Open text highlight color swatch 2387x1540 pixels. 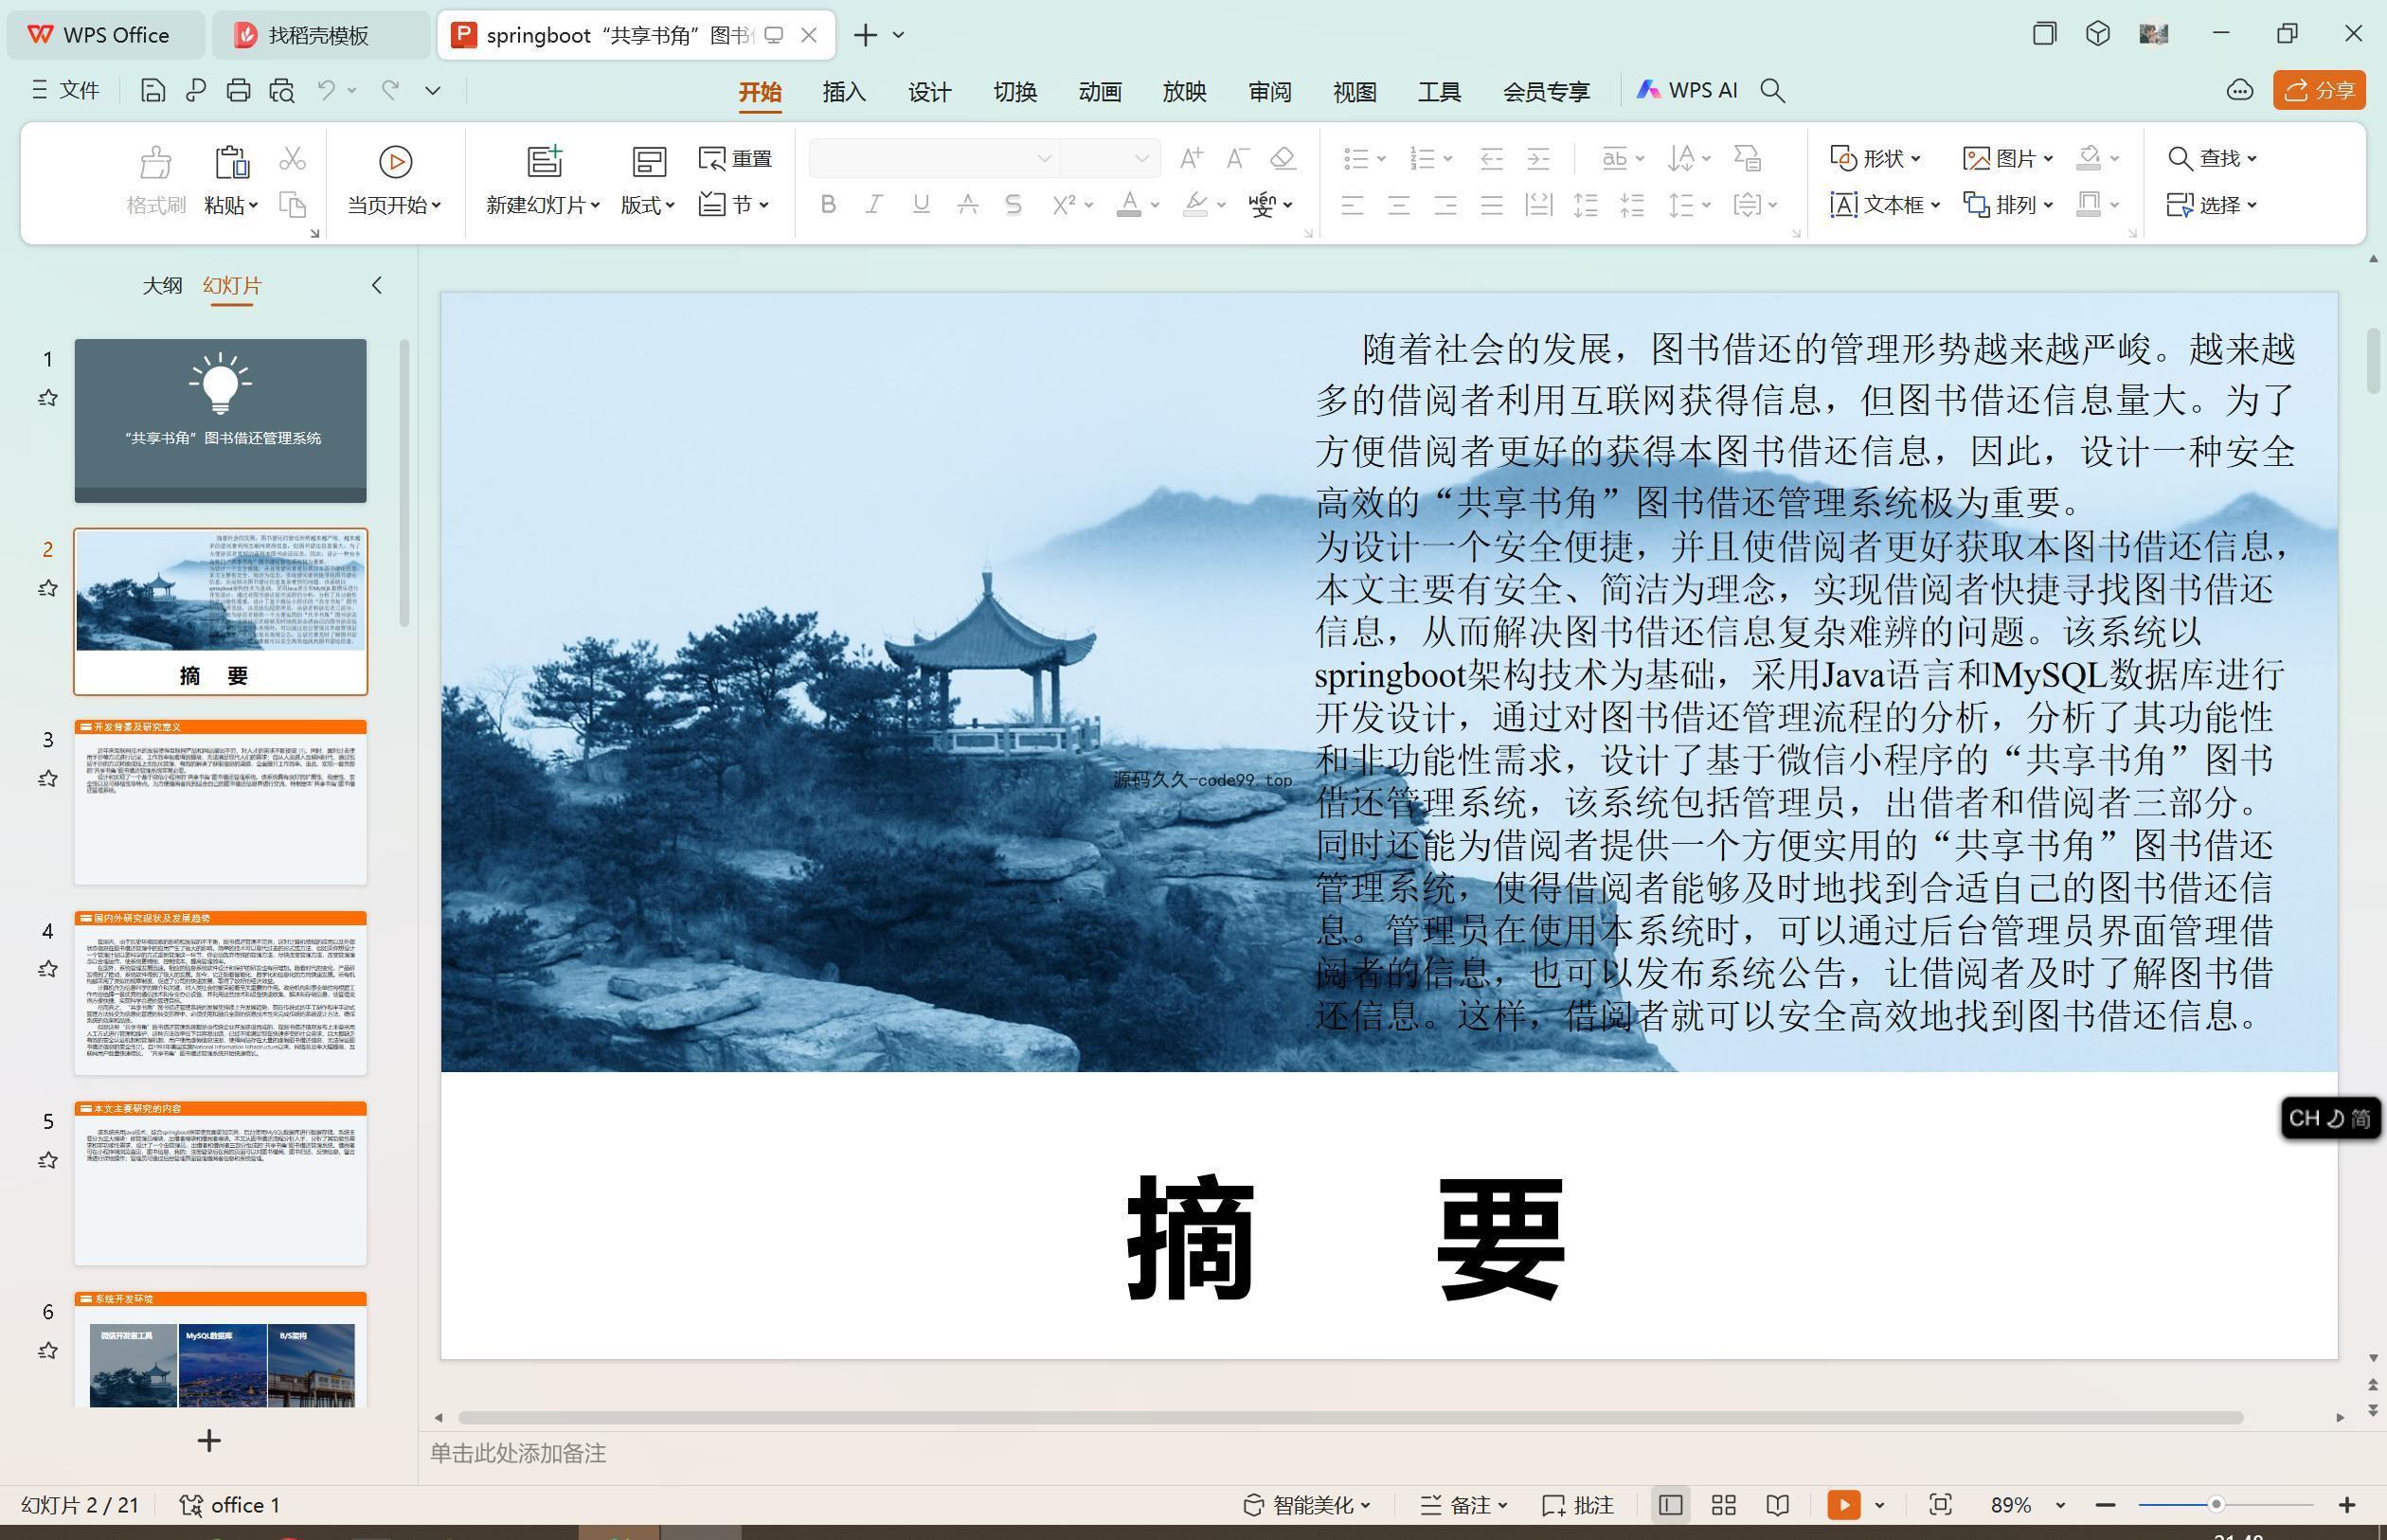click(x=1195, y=205)
